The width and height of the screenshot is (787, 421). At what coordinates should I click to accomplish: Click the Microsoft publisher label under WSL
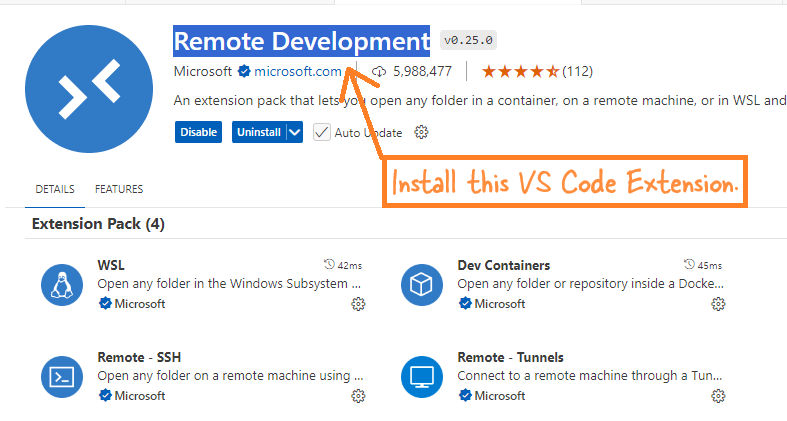[x=140, y=304]
